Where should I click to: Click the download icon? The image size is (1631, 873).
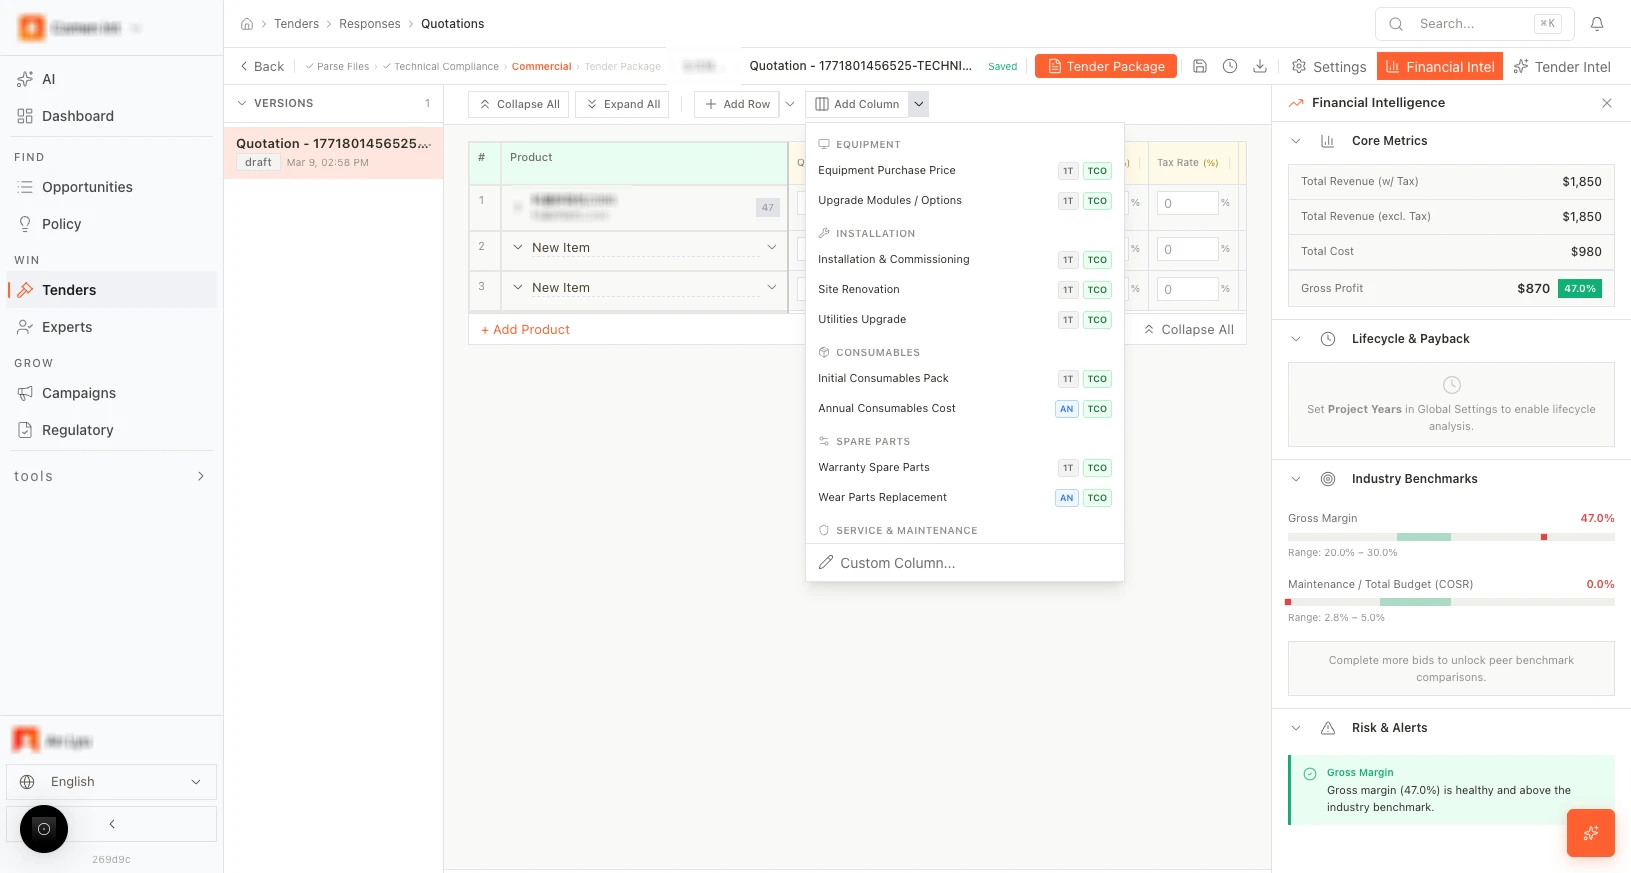(1260, 66)
